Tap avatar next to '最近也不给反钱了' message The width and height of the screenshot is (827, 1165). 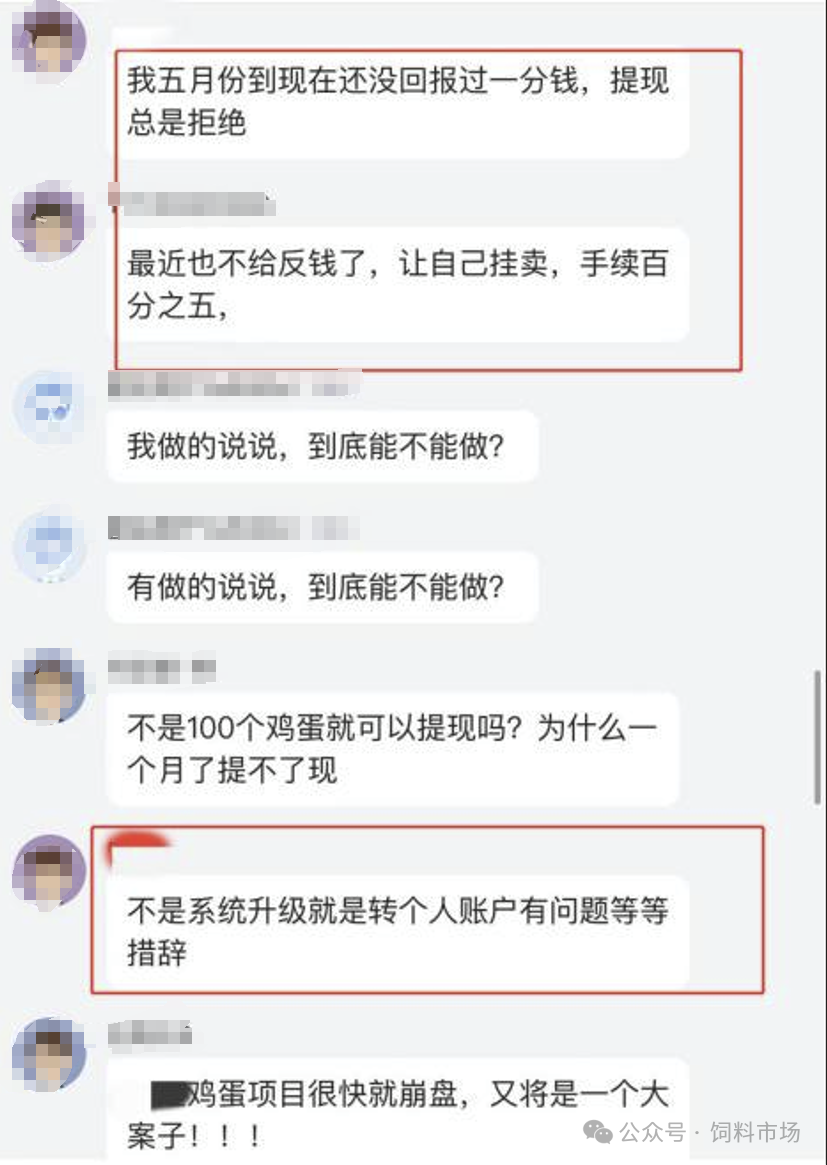point(49,221)
